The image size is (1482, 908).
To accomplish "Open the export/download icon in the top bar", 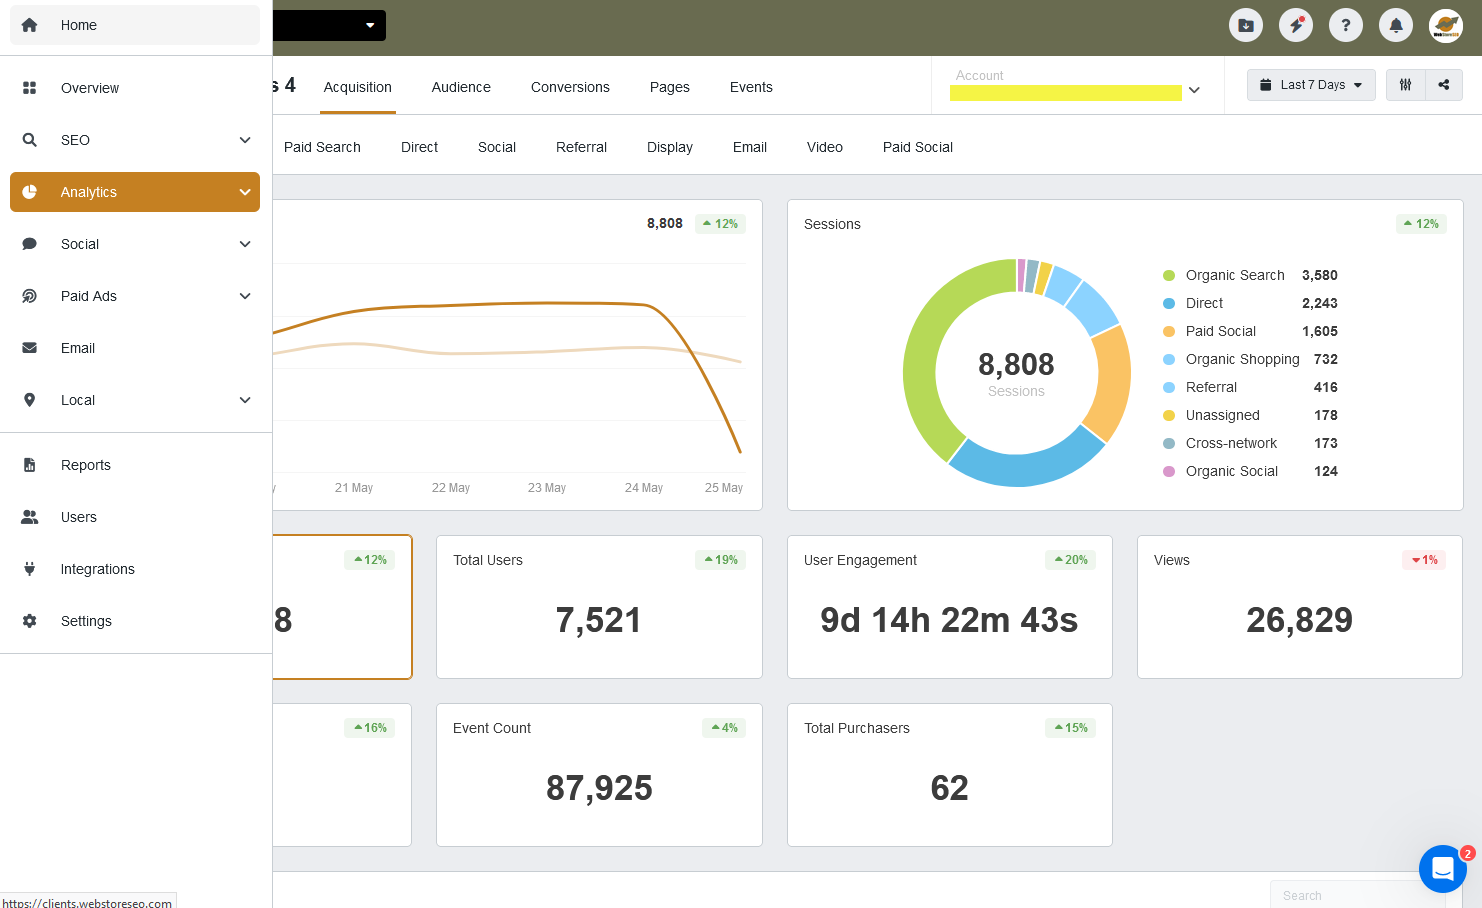I will click(1245, 25).
